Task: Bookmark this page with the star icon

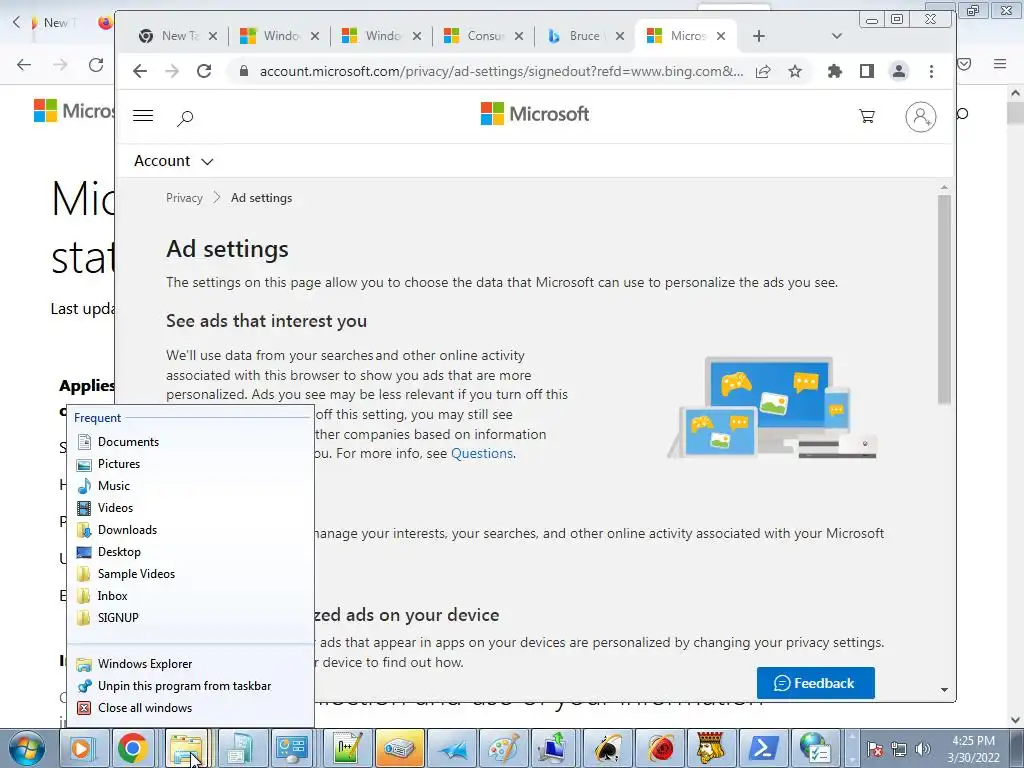Action: click(x=795, y=71)
